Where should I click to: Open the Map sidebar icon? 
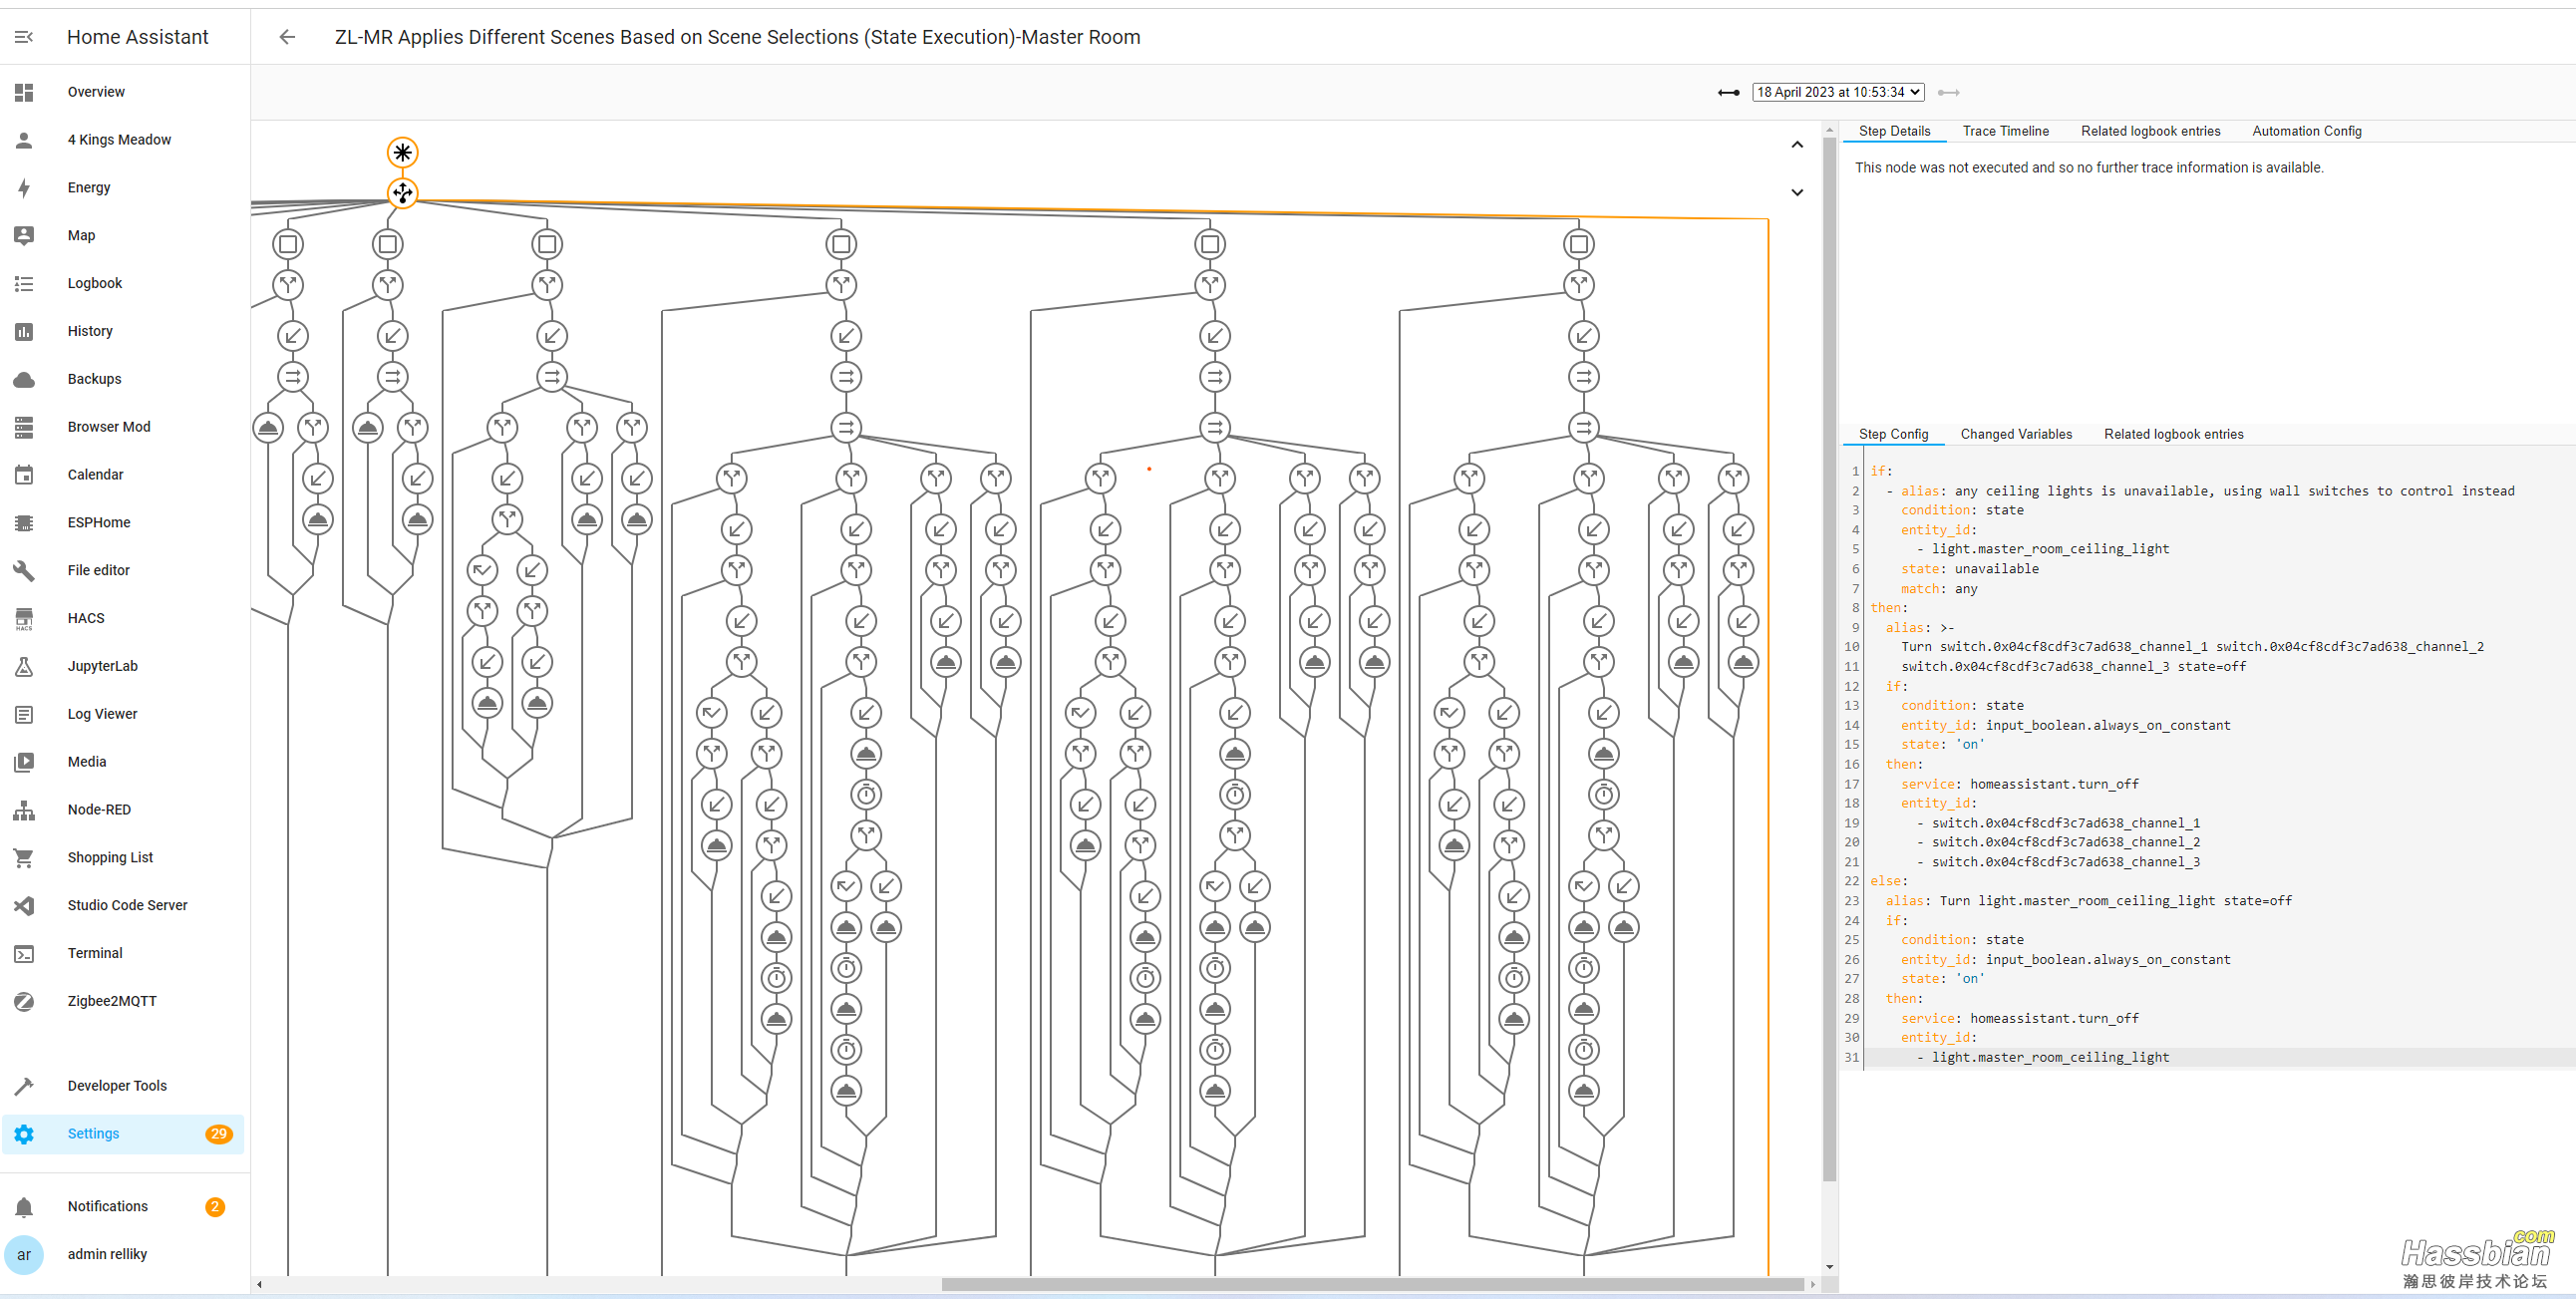[24, 236]
